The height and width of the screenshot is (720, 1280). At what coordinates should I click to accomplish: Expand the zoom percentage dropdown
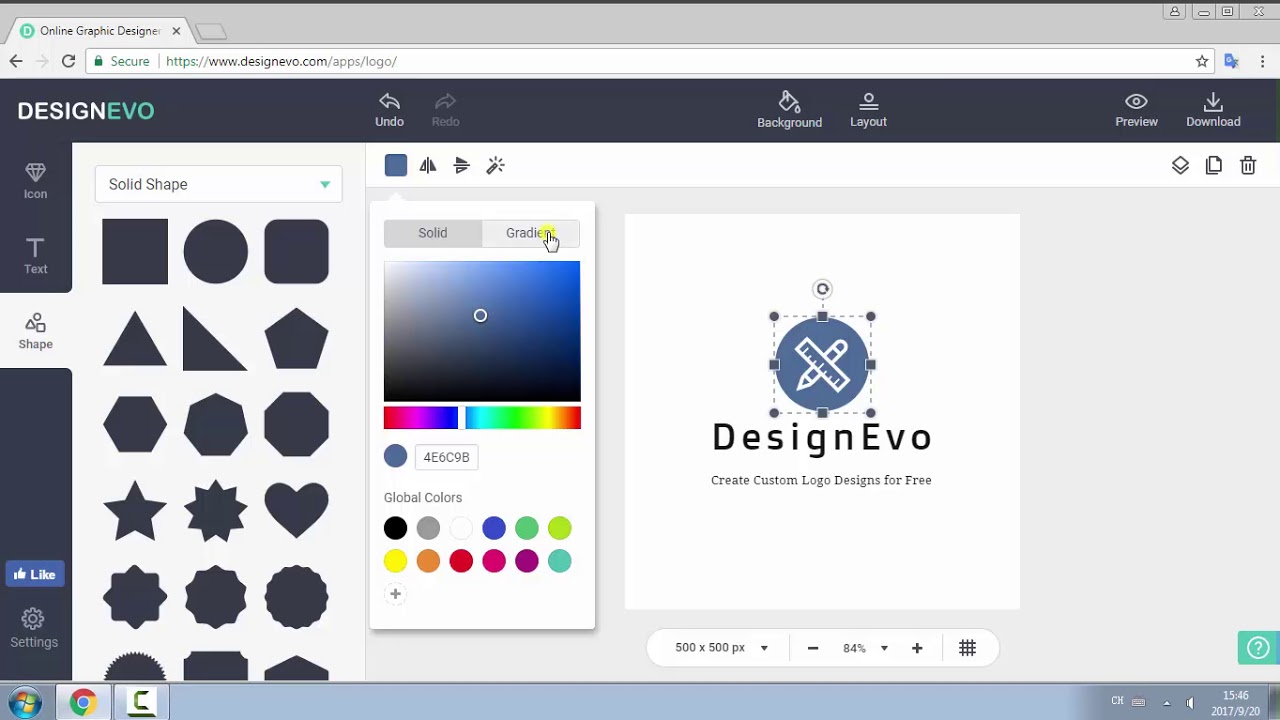[864, 648]
